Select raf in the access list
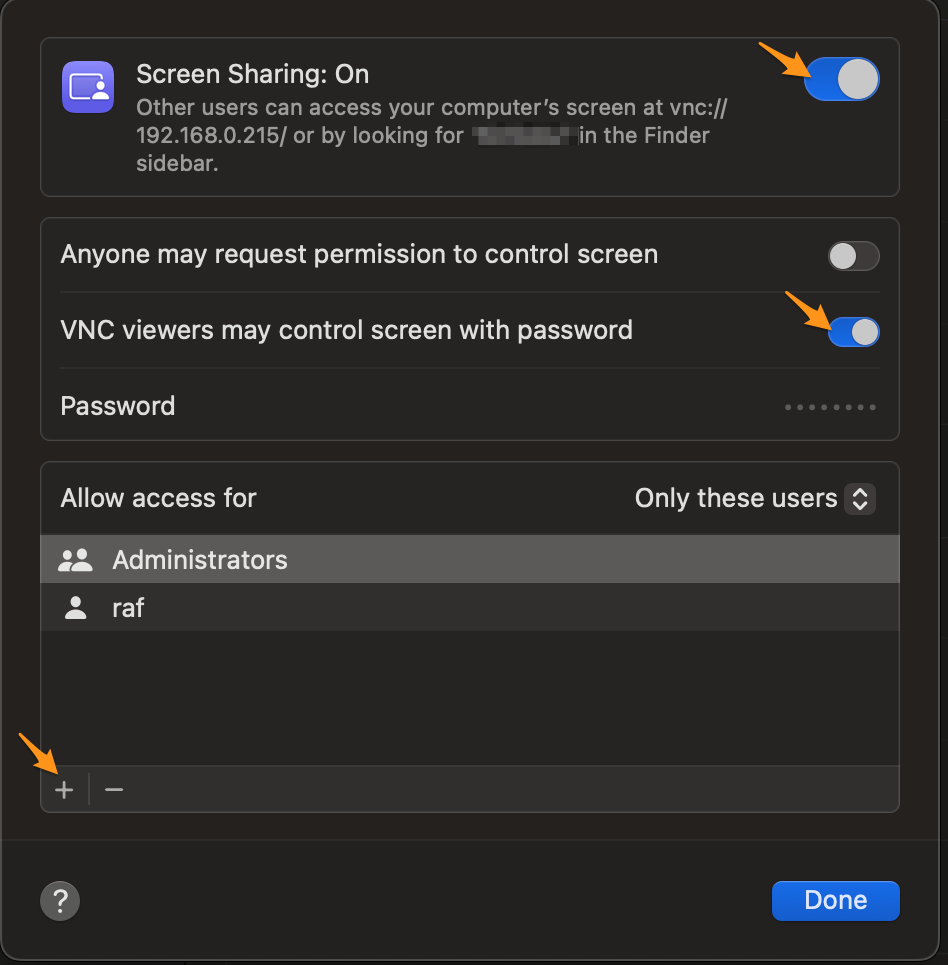Viewport: 948px width, 965px height. pos(128,607)
